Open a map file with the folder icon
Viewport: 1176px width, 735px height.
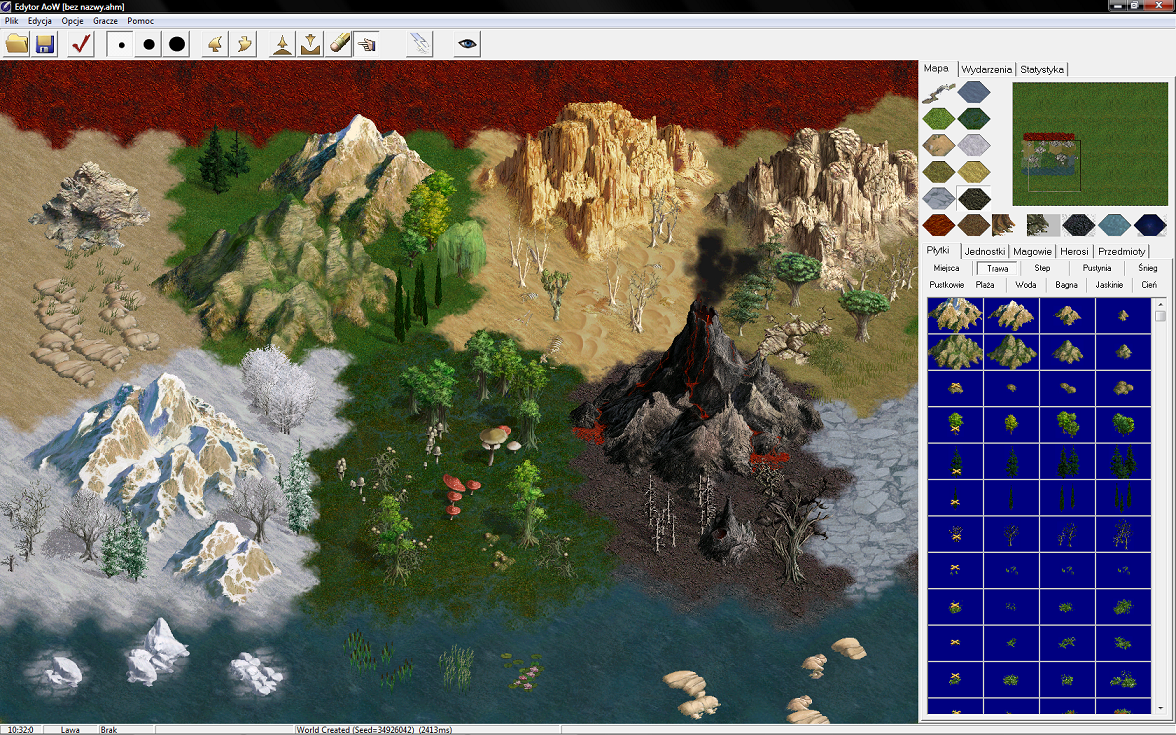[16, 44]
